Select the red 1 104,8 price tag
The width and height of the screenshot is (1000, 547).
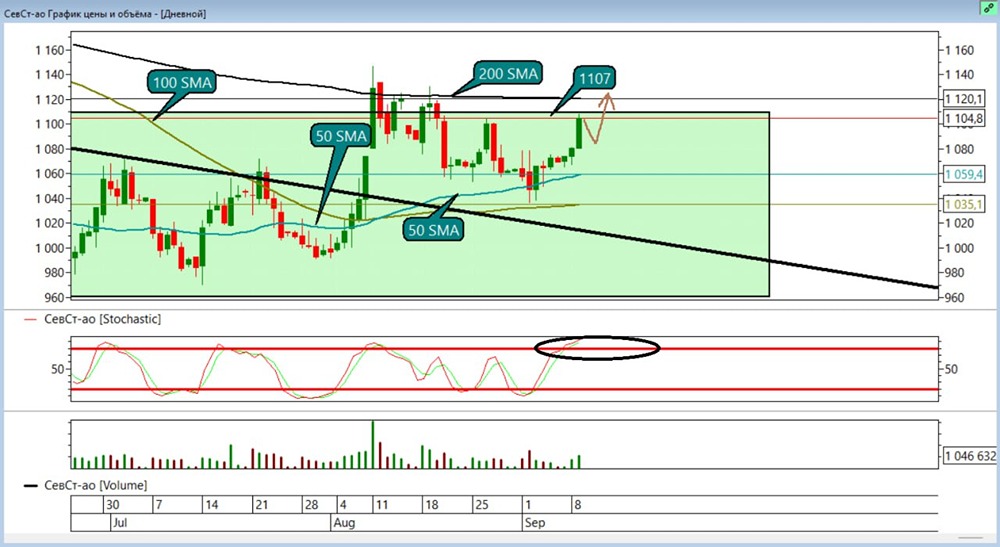[x=964, y=118]
